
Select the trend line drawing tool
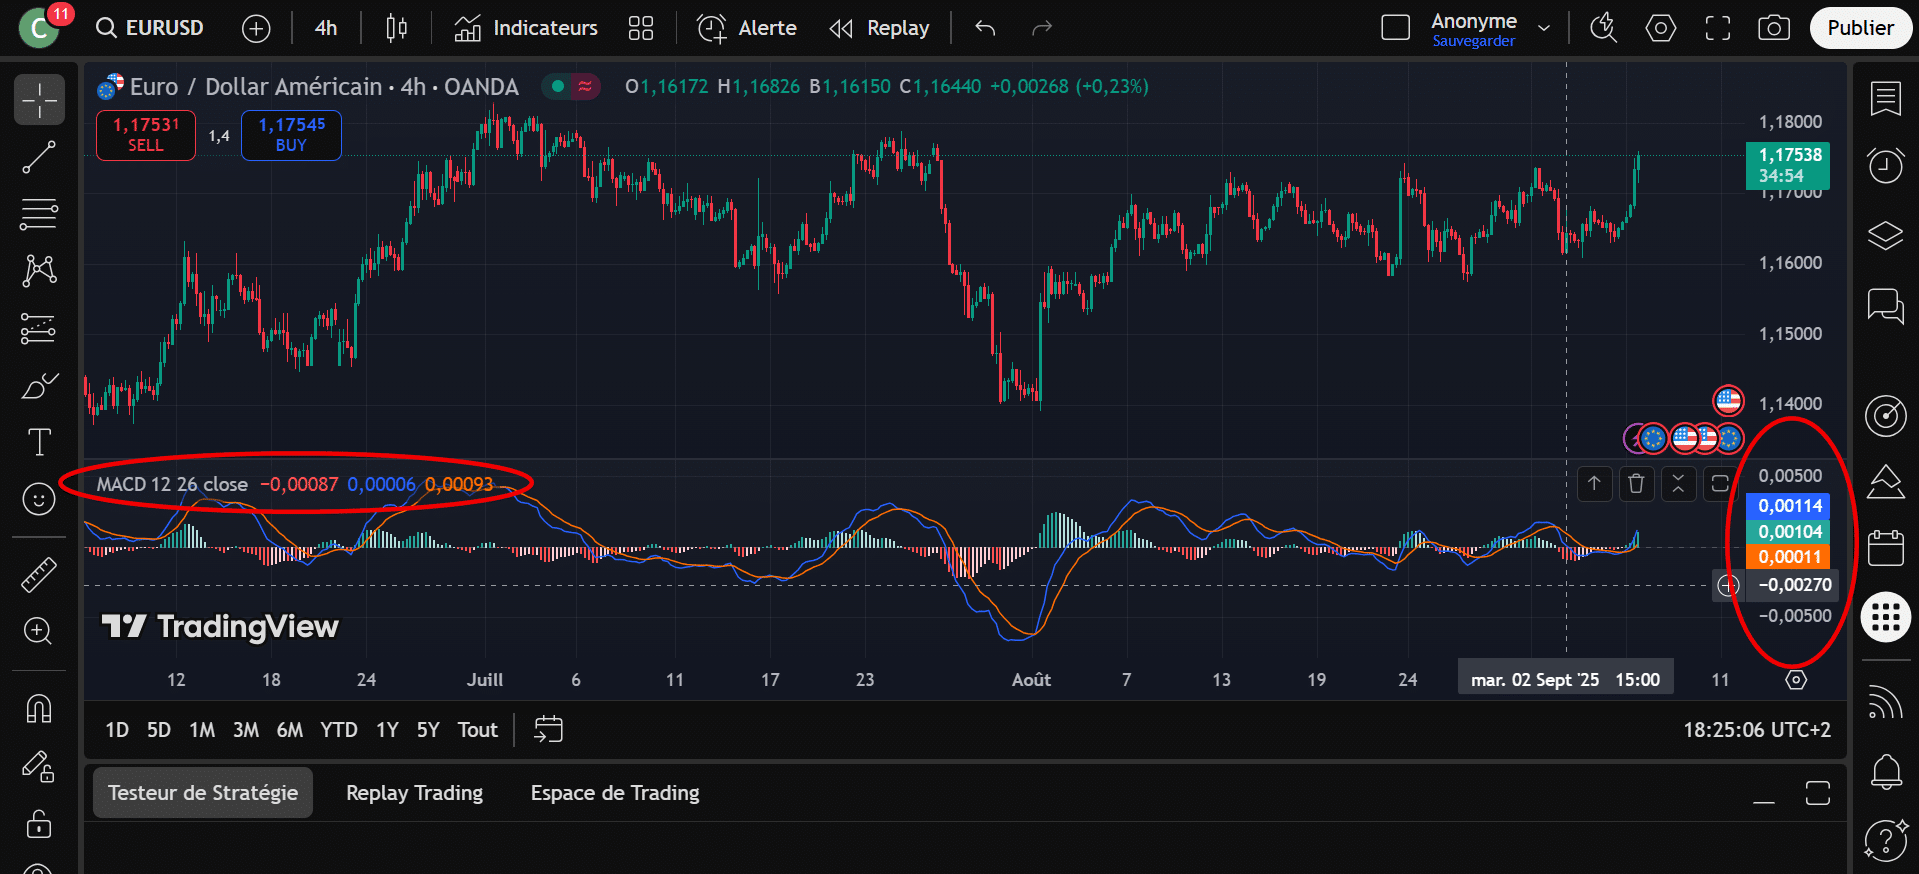[x=39, y=157]
